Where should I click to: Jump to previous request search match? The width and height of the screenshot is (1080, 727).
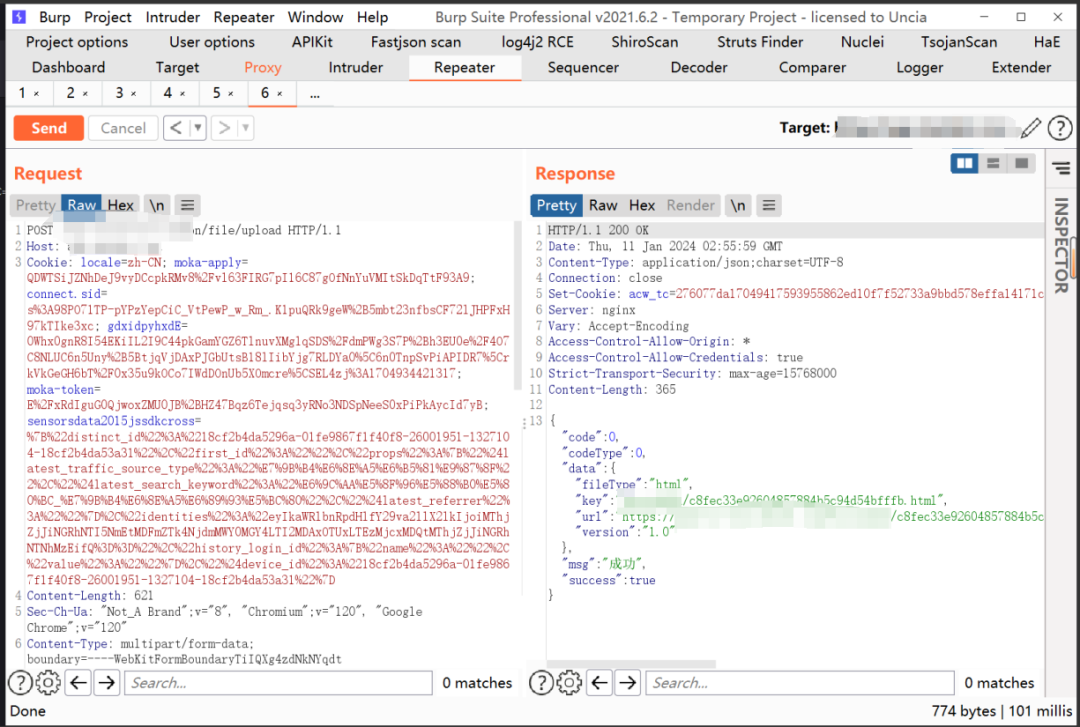point(79,683)
